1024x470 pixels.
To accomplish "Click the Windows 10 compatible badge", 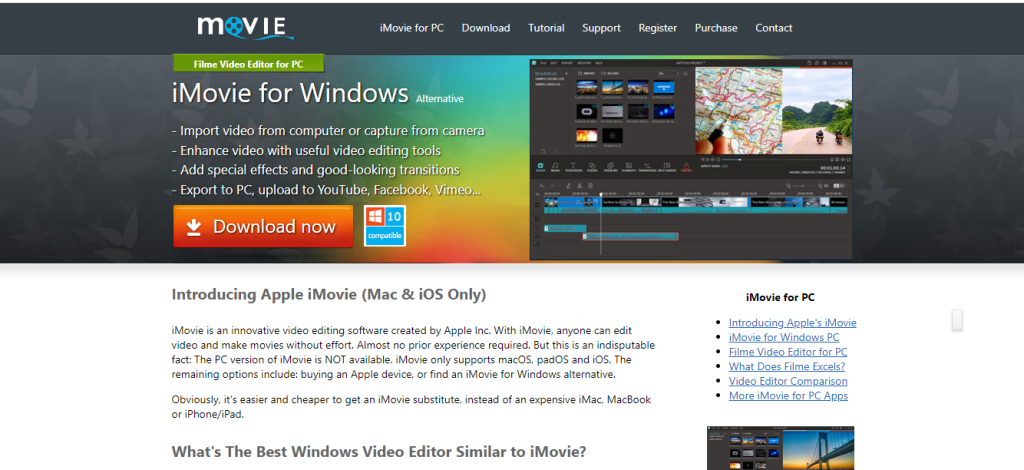I will [385, 226].
